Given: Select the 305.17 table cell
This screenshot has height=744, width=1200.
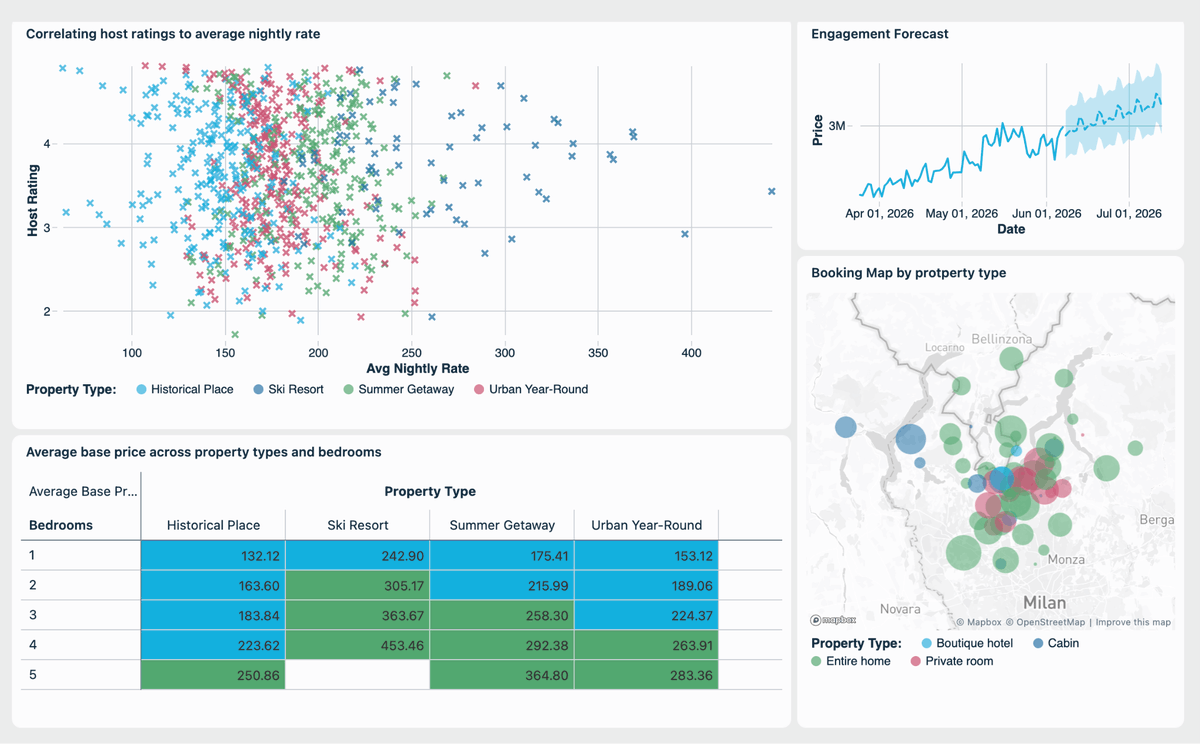Looking at the screenshot, I should [x=357, y=585].
